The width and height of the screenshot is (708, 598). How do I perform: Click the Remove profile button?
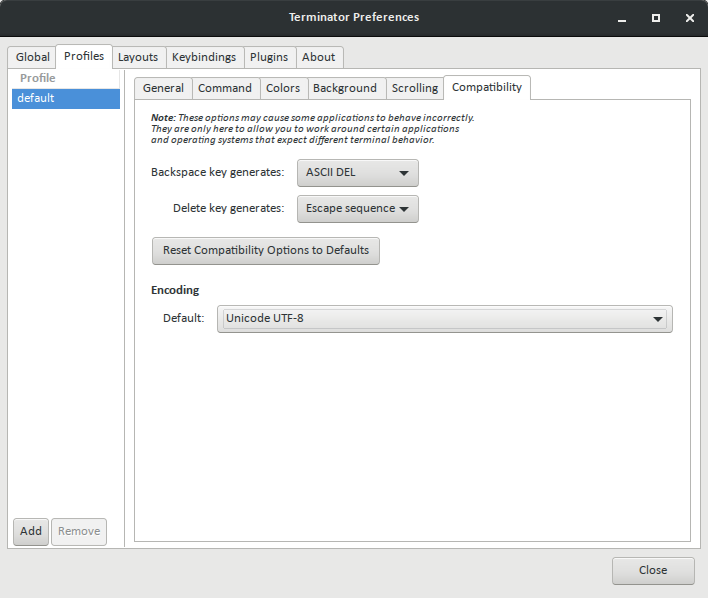coord(79,532)
